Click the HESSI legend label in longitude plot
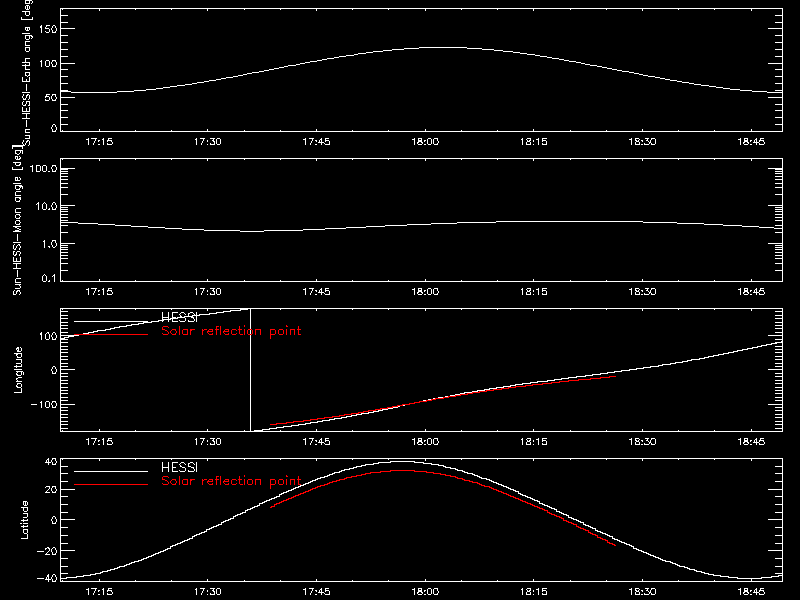 (179, 318)
